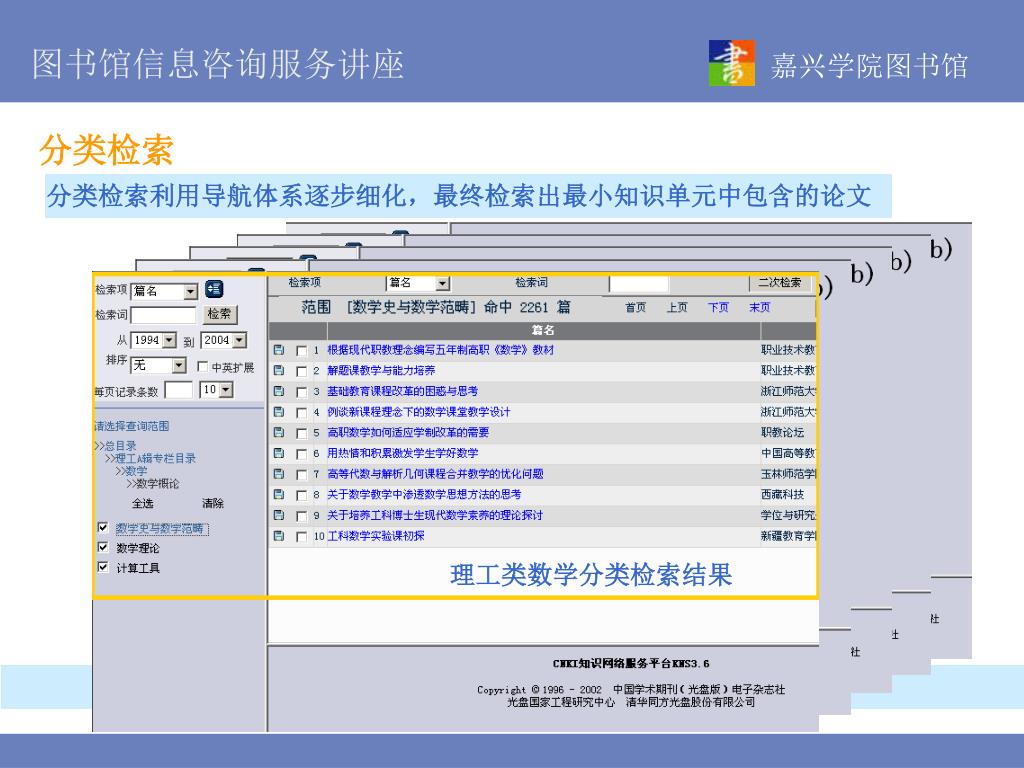1024x768 pixels.
Task: Open document icon for row 3 基础教育课程改革
Action: coord(279,391)
